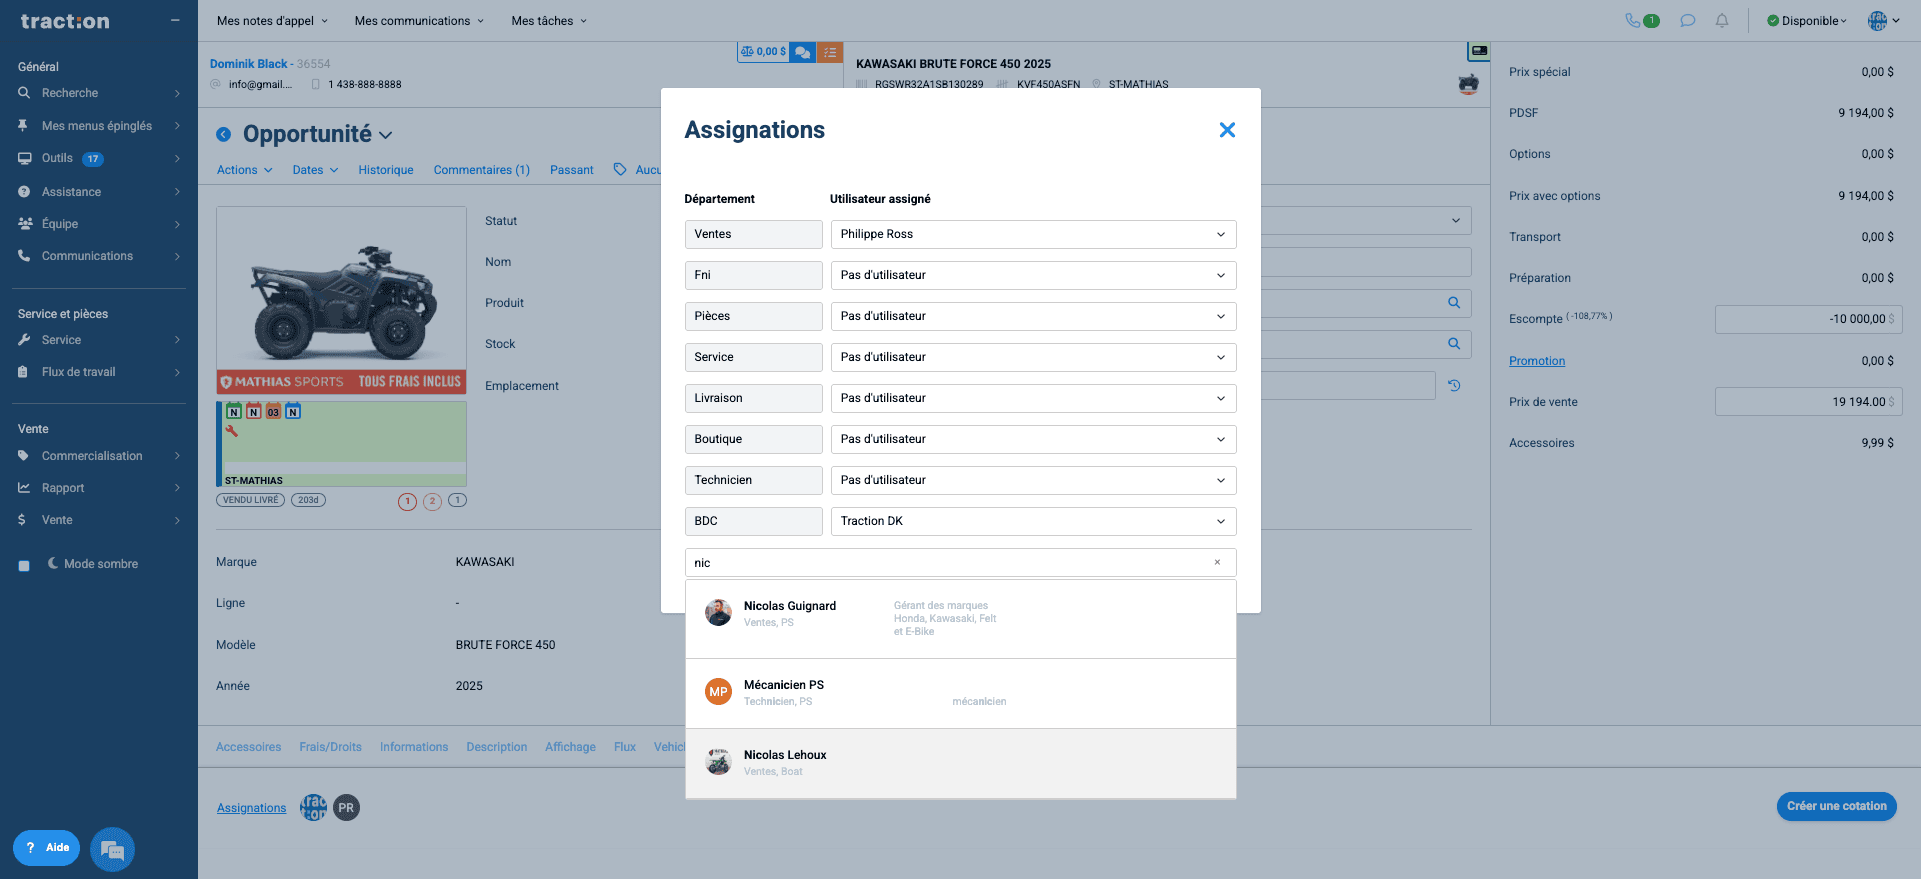
Task: Expand the Opportunité title dropdown
Action: 386,135
